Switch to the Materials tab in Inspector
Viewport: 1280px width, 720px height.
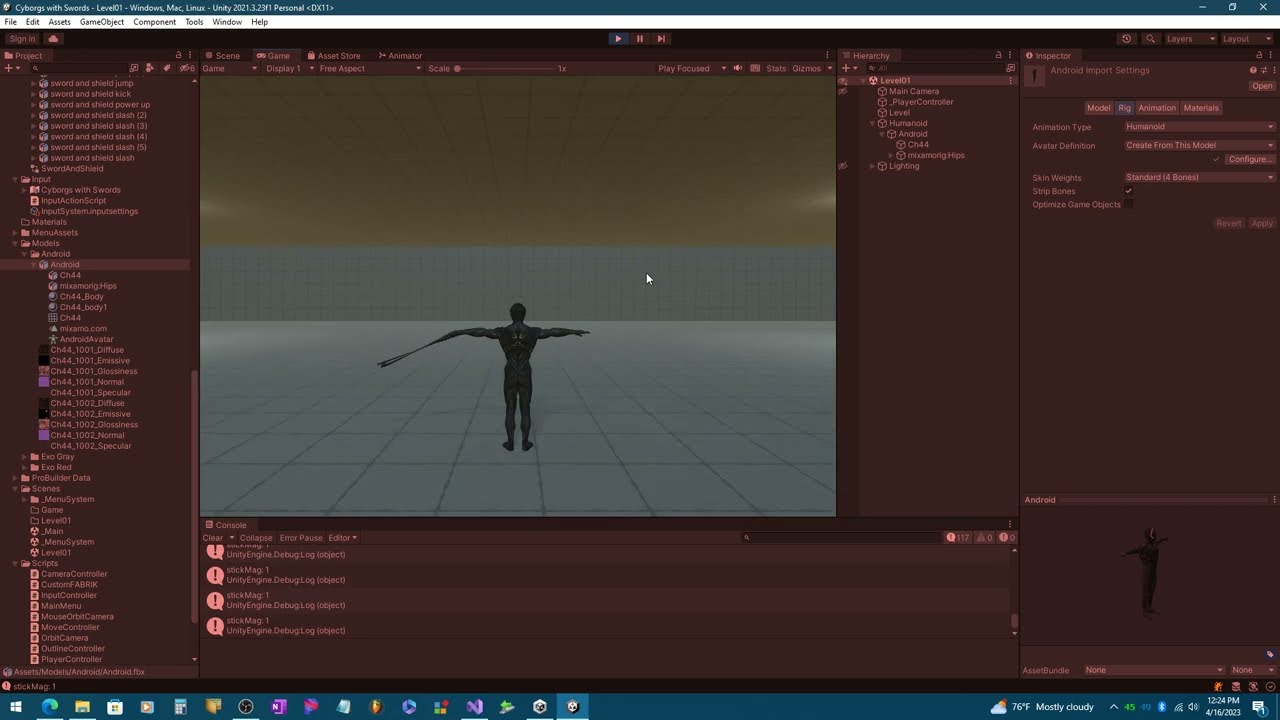point(1201,107)
